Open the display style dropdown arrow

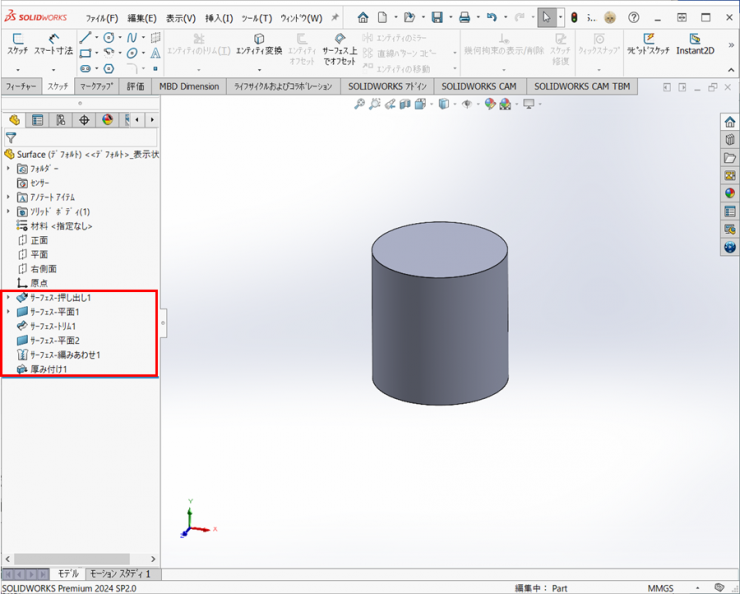coord(454,104)
